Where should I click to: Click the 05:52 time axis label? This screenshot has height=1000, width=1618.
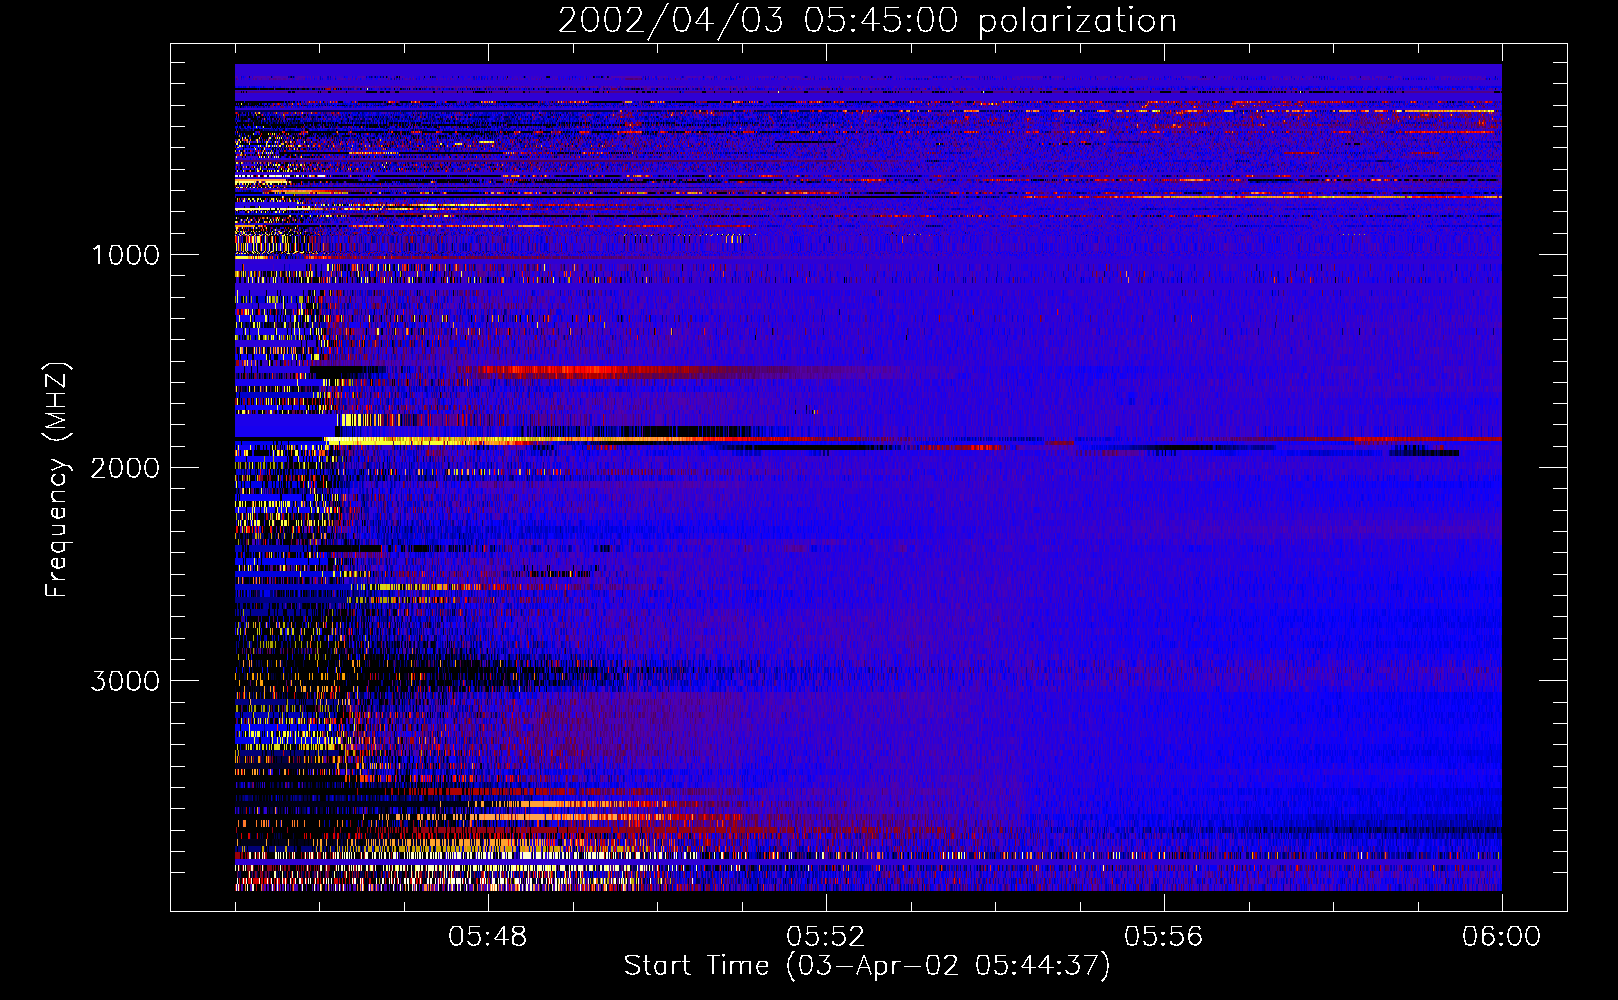coord(826,937)
